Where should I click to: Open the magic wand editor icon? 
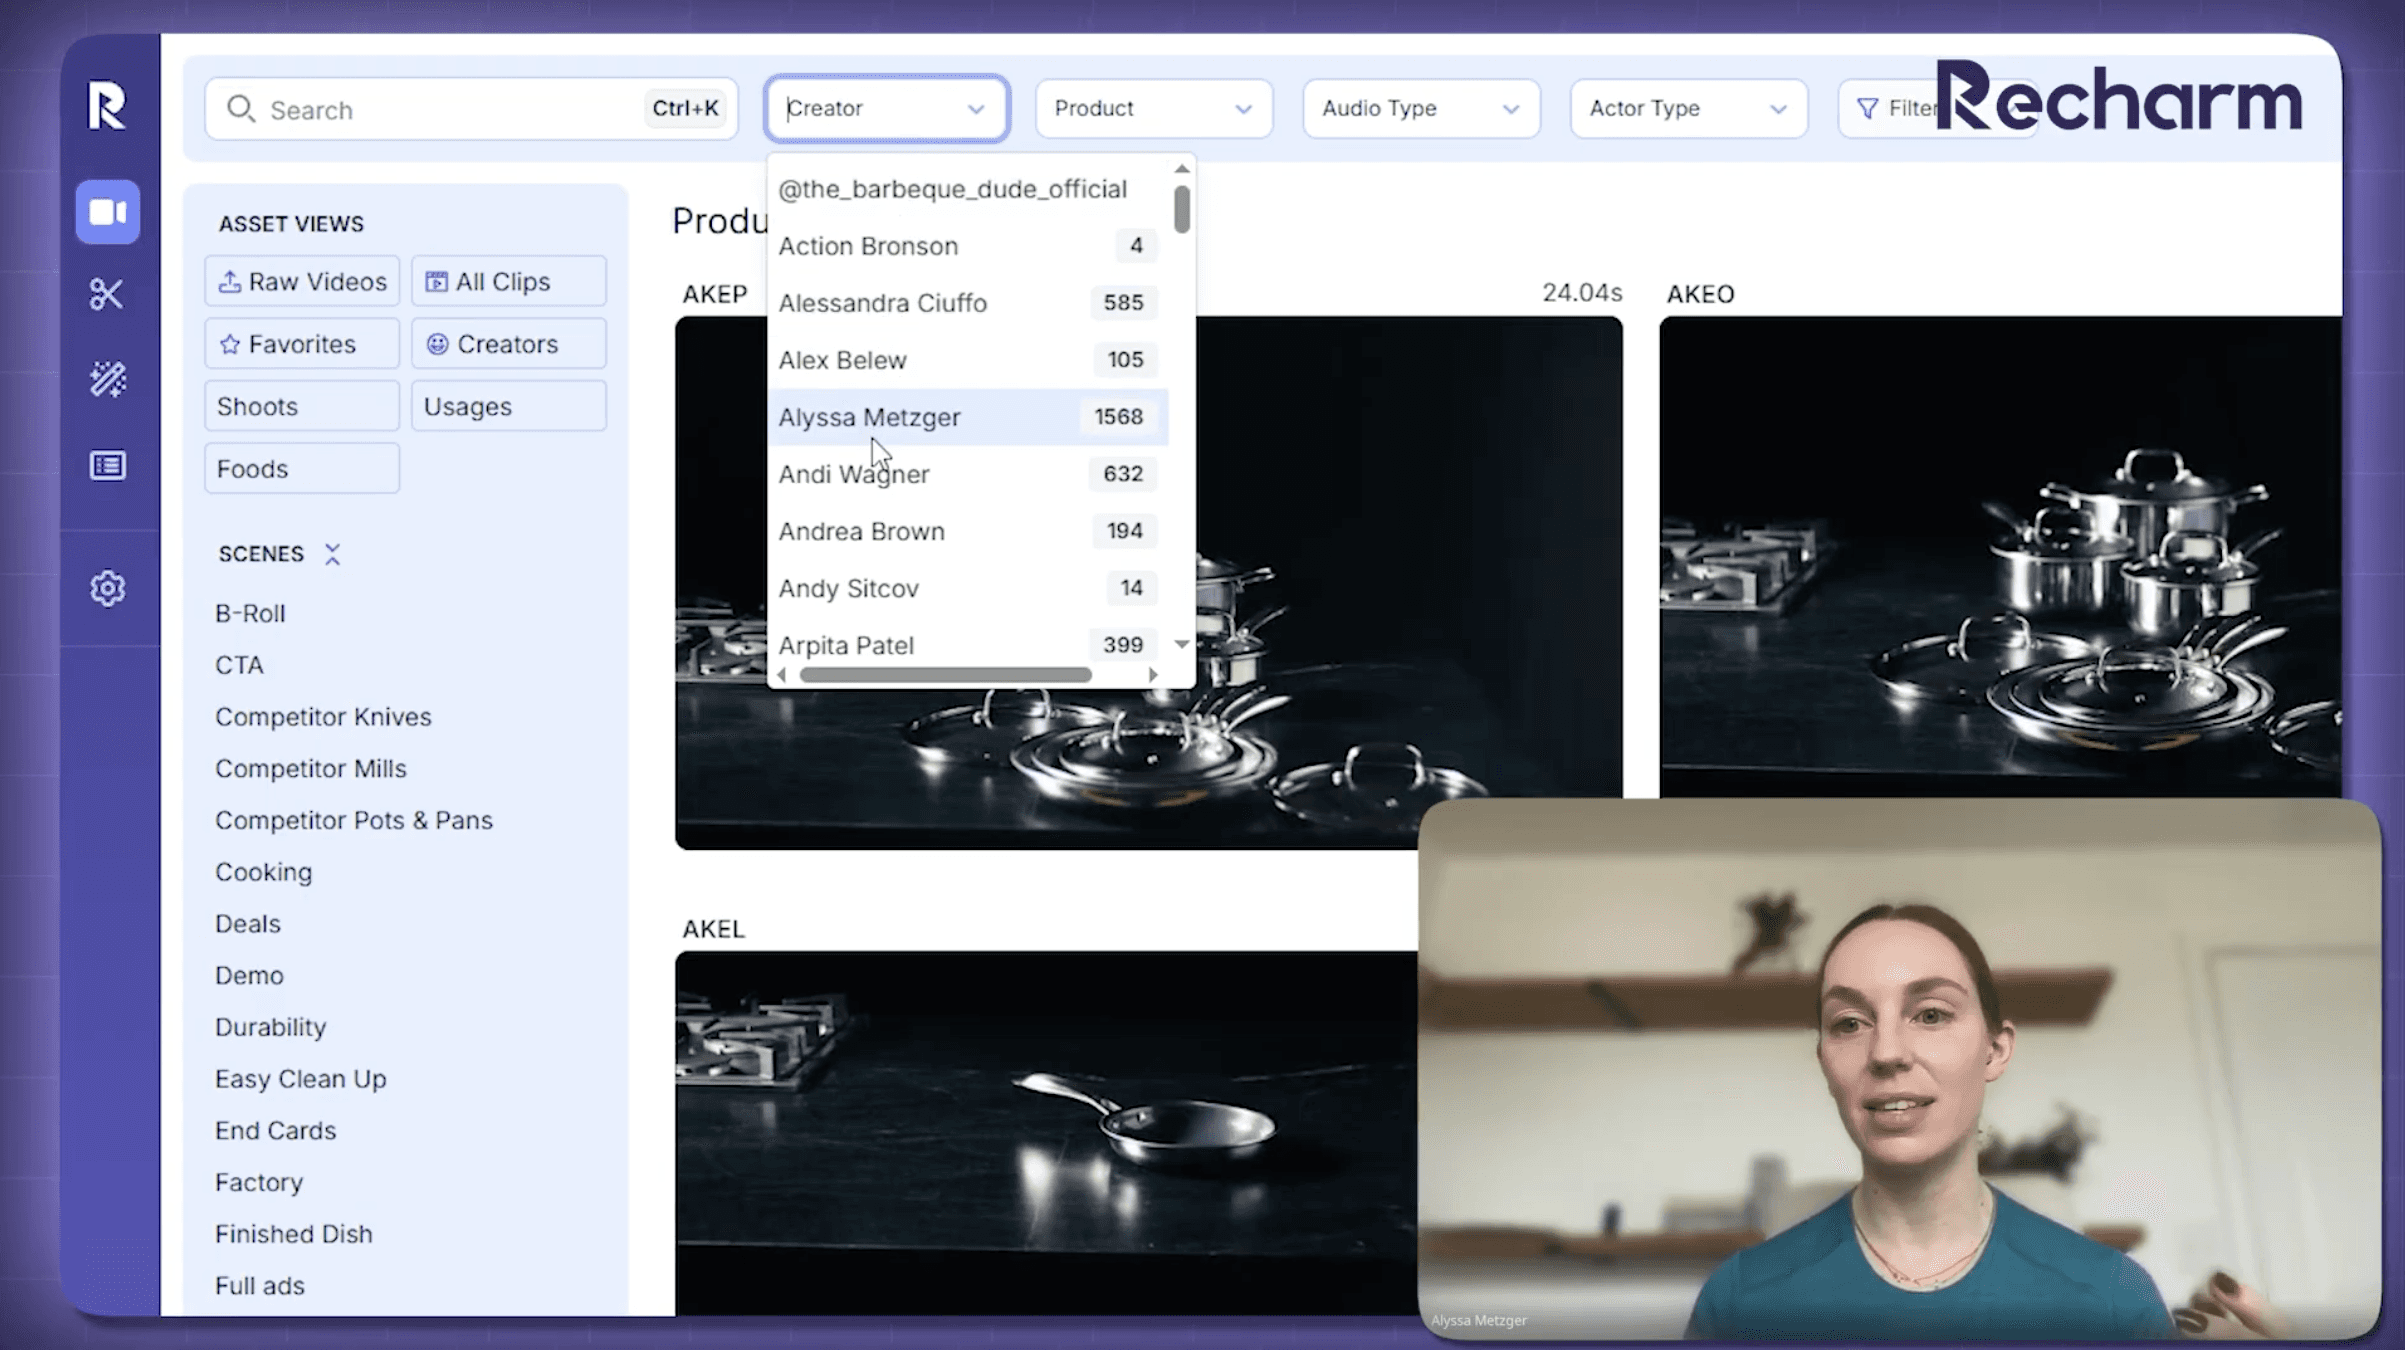pos(107,379)
